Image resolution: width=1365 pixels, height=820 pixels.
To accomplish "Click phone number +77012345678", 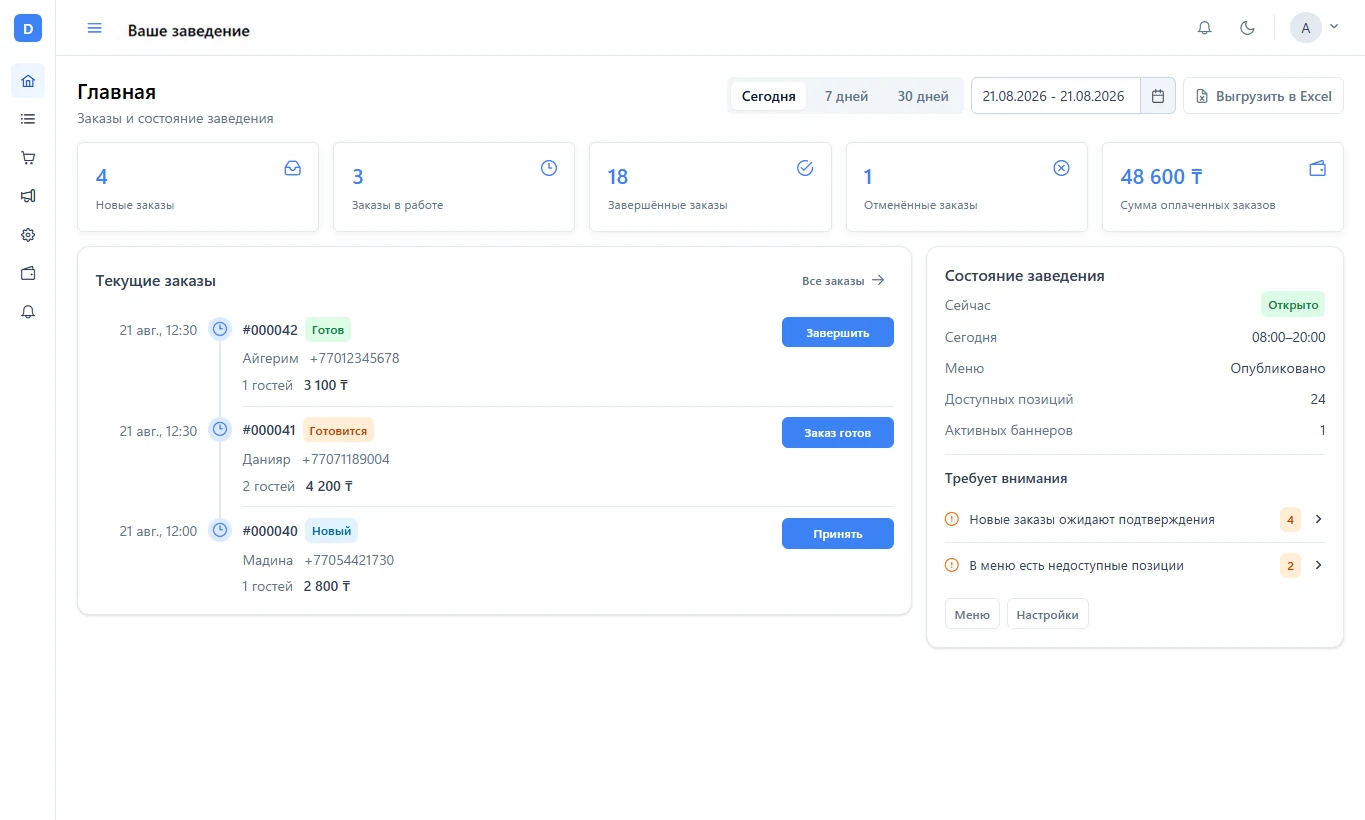I will click(x=354, y=358).
